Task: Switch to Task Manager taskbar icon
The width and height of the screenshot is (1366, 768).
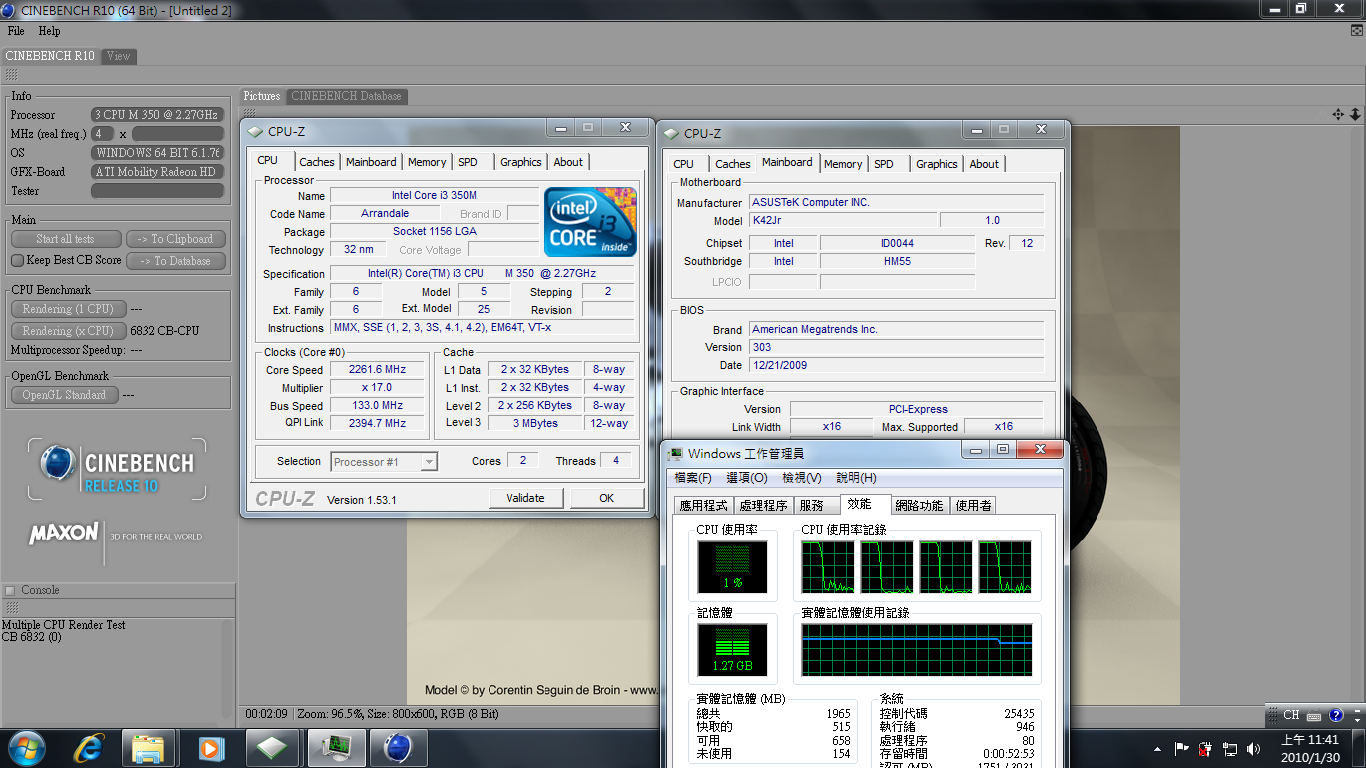Action: [x=336, y=748]
